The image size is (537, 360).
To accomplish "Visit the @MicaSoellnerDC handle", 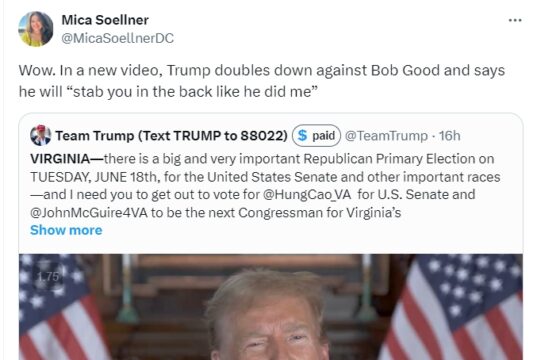I will pos(117,38).
